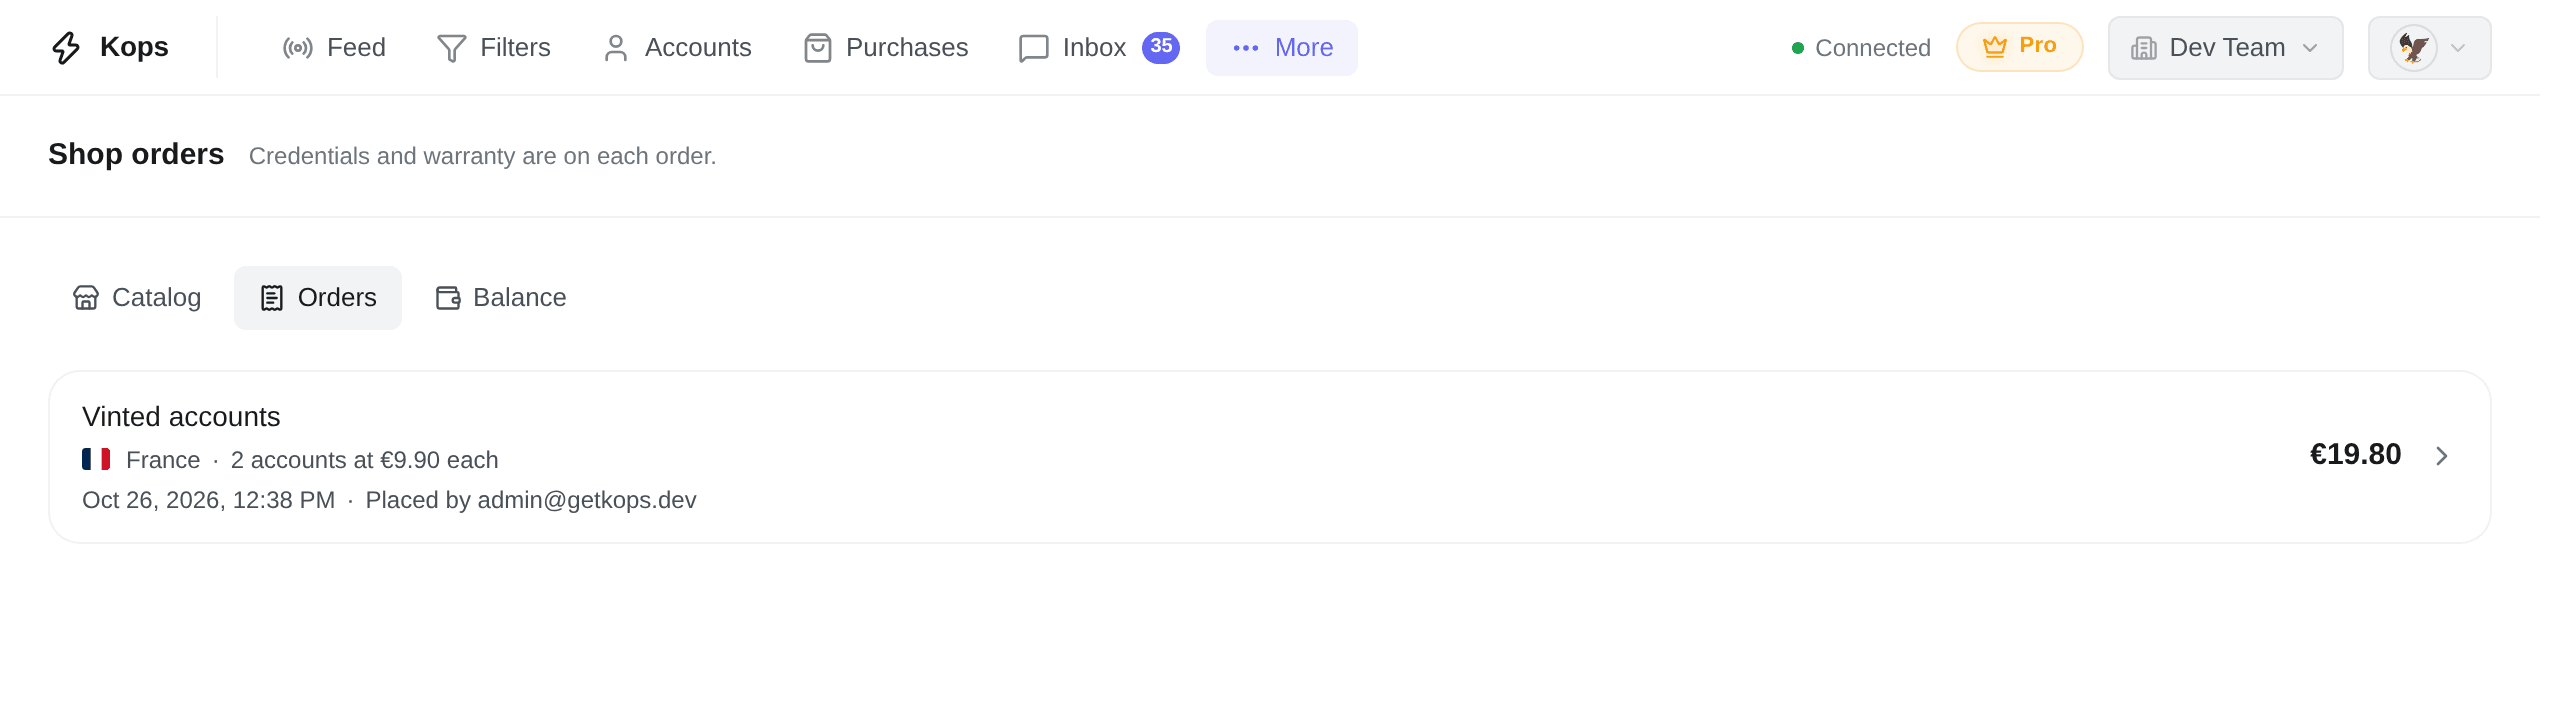This screenshot has width=2560, height=720.
Task: Click the green Connected status dot
Action: pos(1798,48)
